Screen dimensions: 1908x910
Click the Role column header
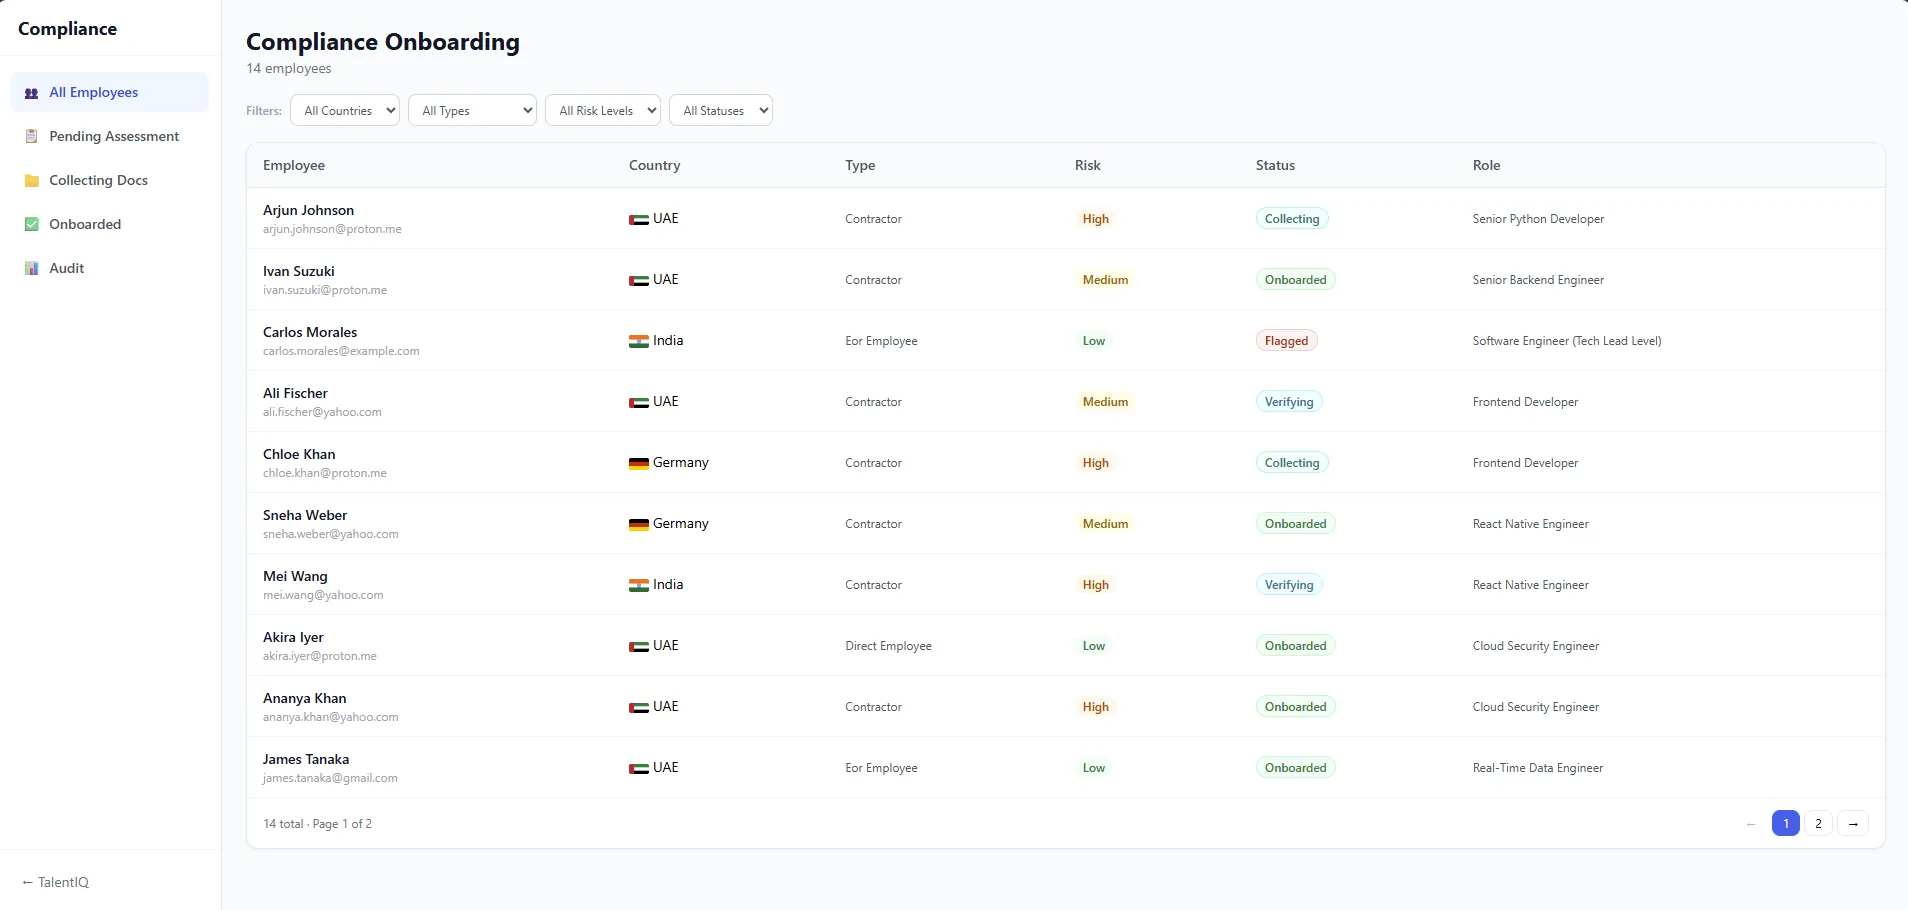(1487, 165)
